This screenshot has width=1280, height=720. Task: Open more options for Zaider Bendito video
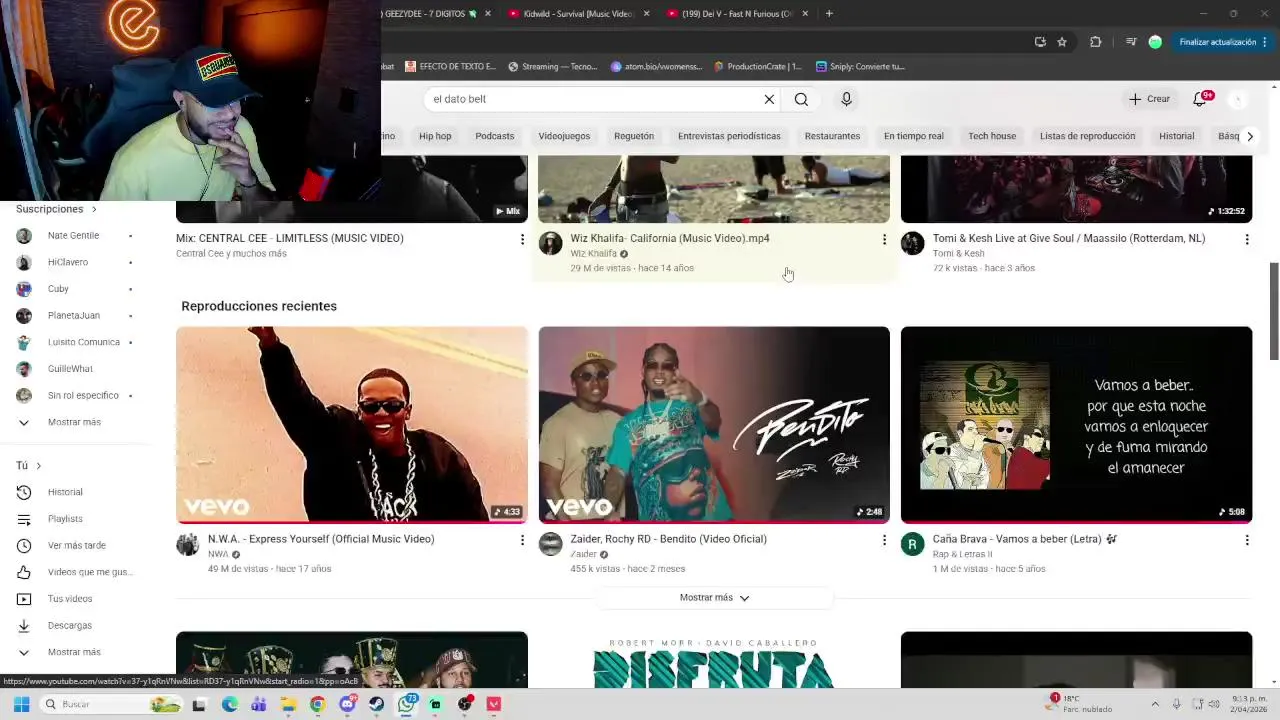(884, 540)
